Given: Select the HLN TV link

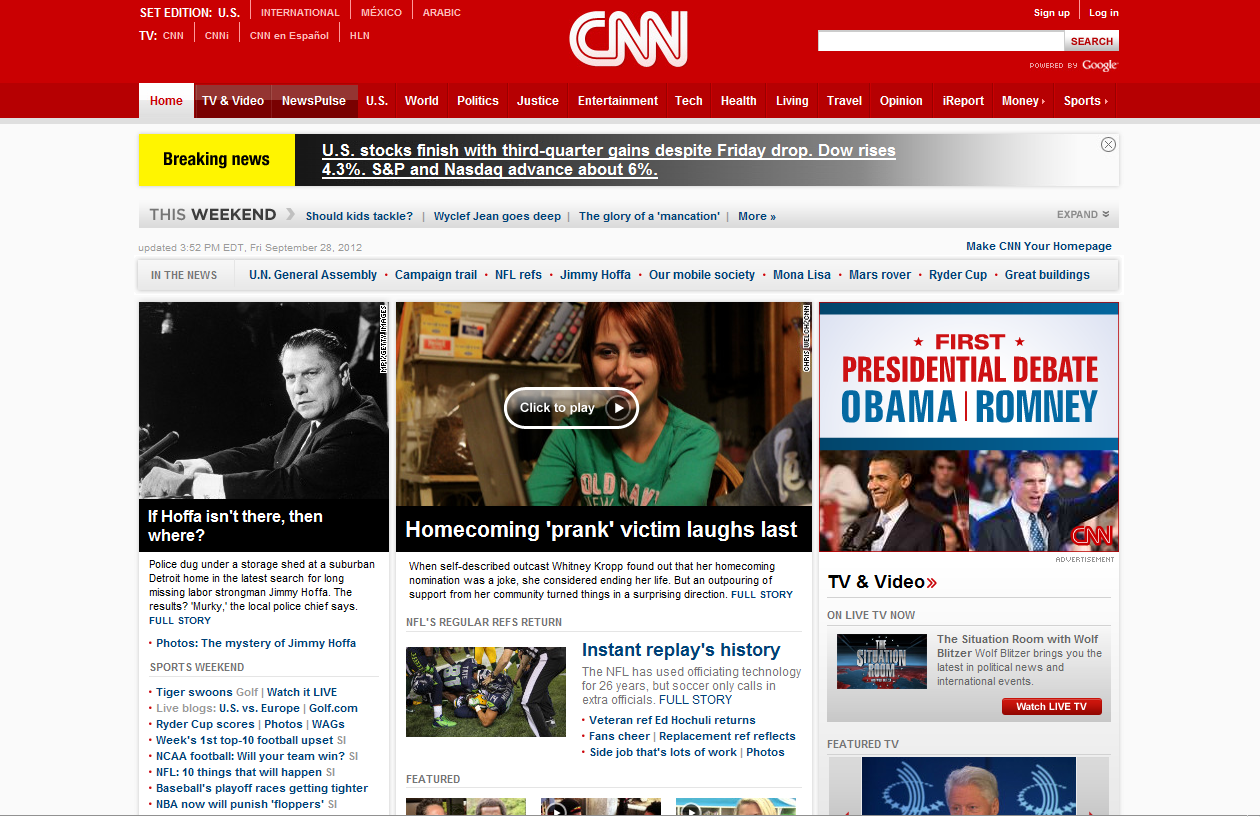Looking at the screenshot, I should pos(360,36).
